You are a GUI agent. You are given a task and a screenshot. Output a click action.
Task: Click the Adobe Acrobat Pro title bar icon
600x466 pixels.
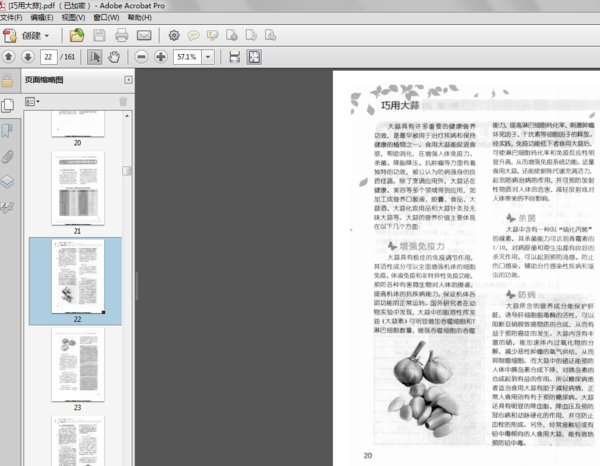pyautogui.click(x=2, y=6)
